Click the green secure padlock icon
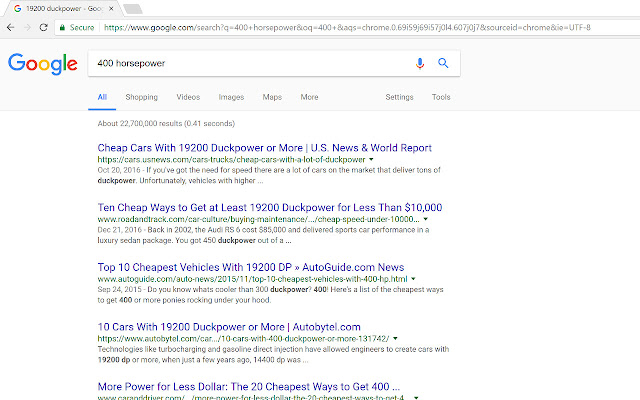Image resolution: width=640 pixels, height=400 pixels. coord(62,27)
